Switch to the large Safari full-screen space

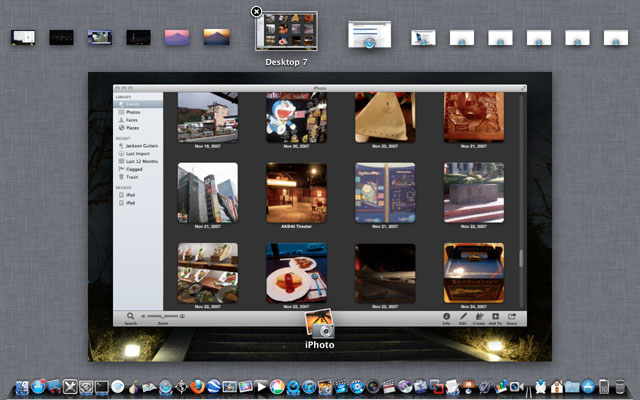click(369, 35)
